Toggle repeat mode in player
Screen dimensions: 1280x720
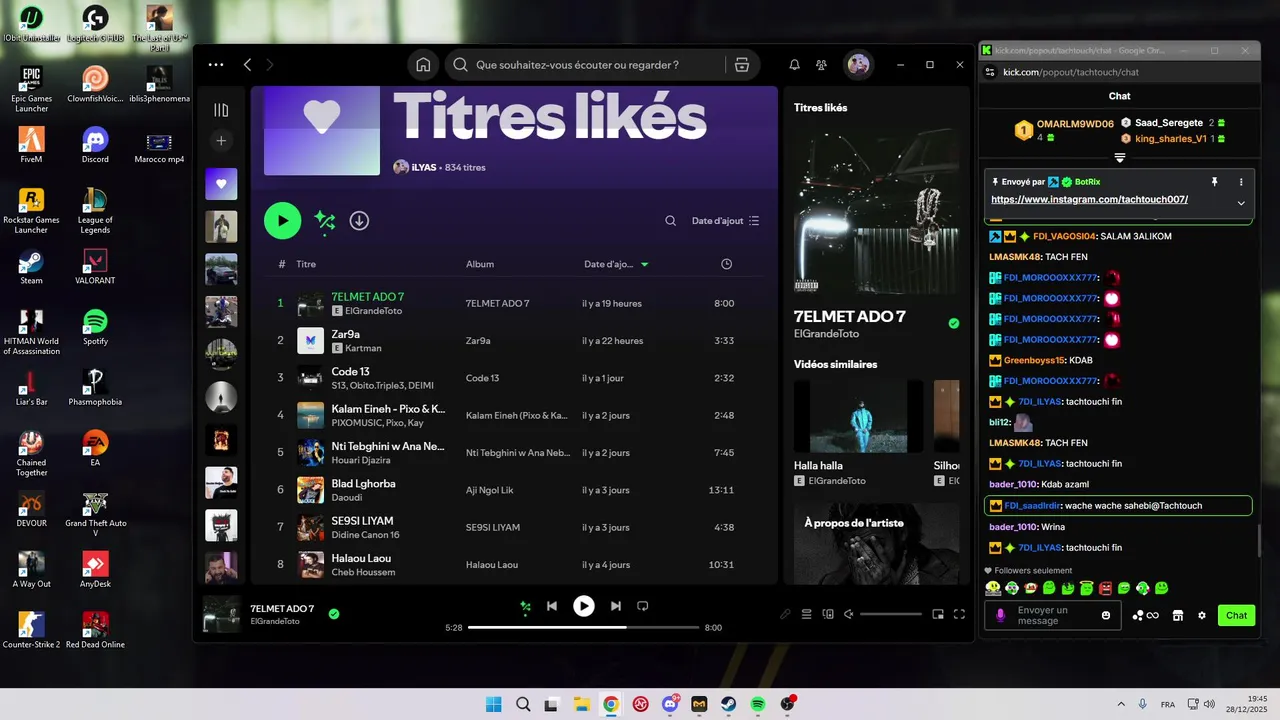point(643,606)
